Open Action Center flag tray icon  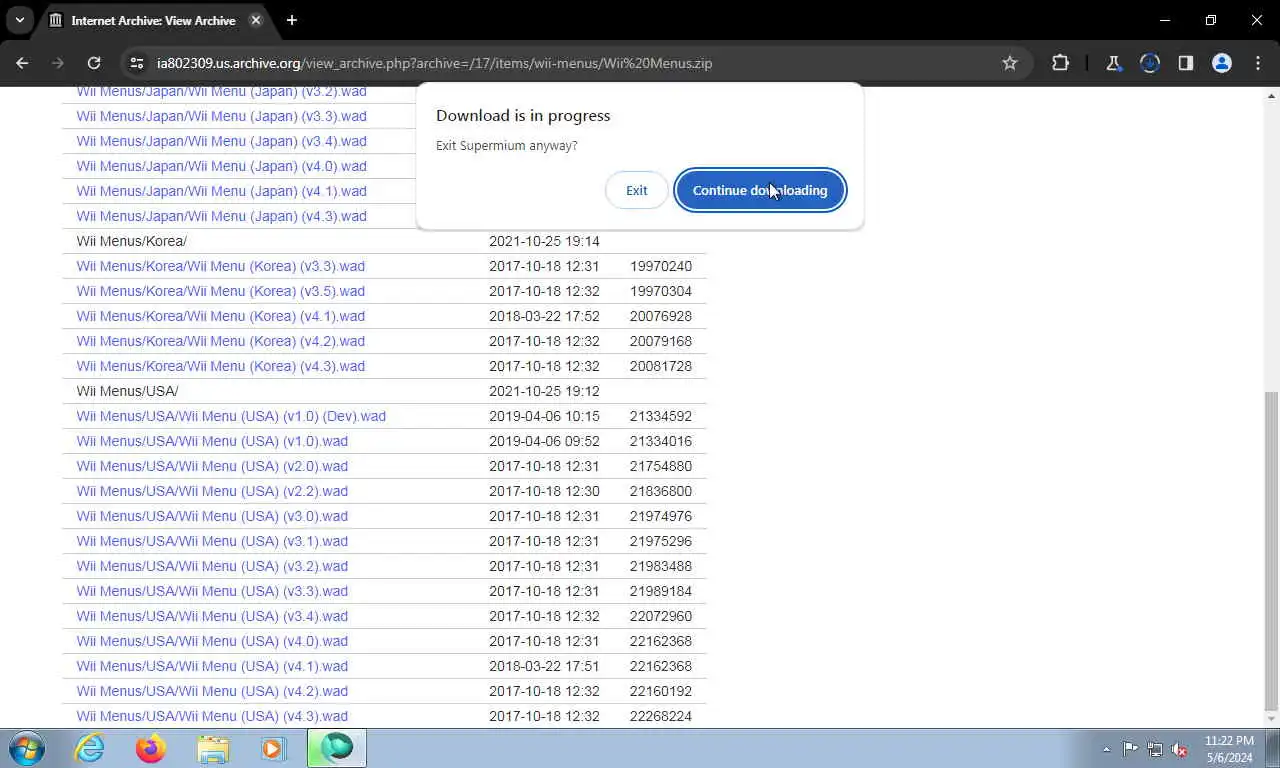[x=1130, y=749]
